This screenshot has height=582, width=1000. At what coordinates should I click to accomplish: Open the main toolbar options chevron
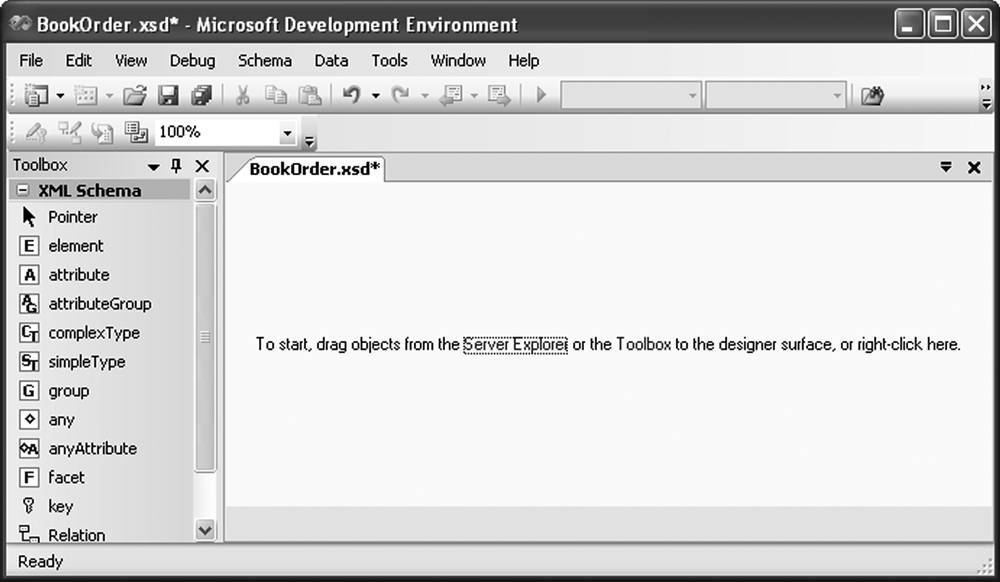pyautogui.click(x=986, y=96)
